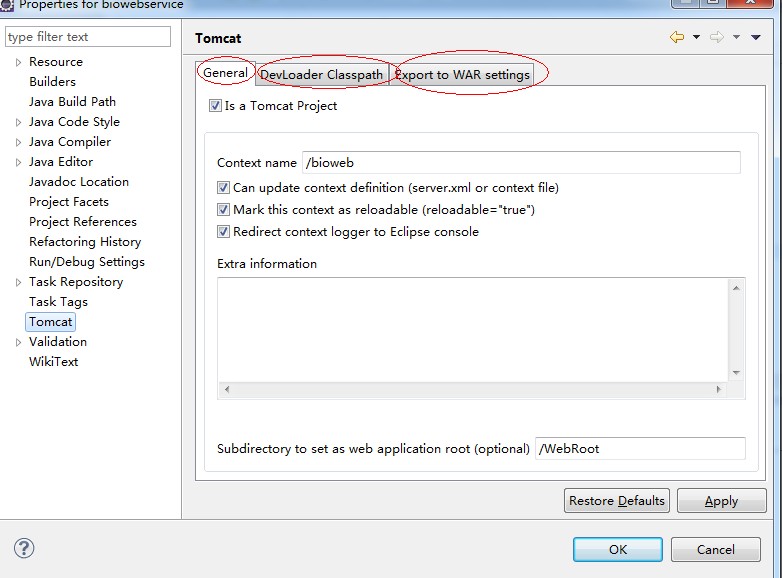Select Validation item
The width and height of the screenshot is (782, 578).
coord(58,342)
